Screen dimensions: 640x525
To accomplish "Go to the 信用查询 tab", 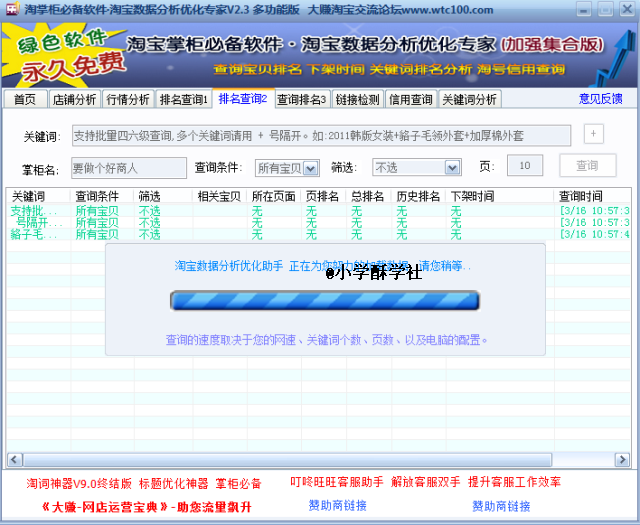I will tap(411, 99).
